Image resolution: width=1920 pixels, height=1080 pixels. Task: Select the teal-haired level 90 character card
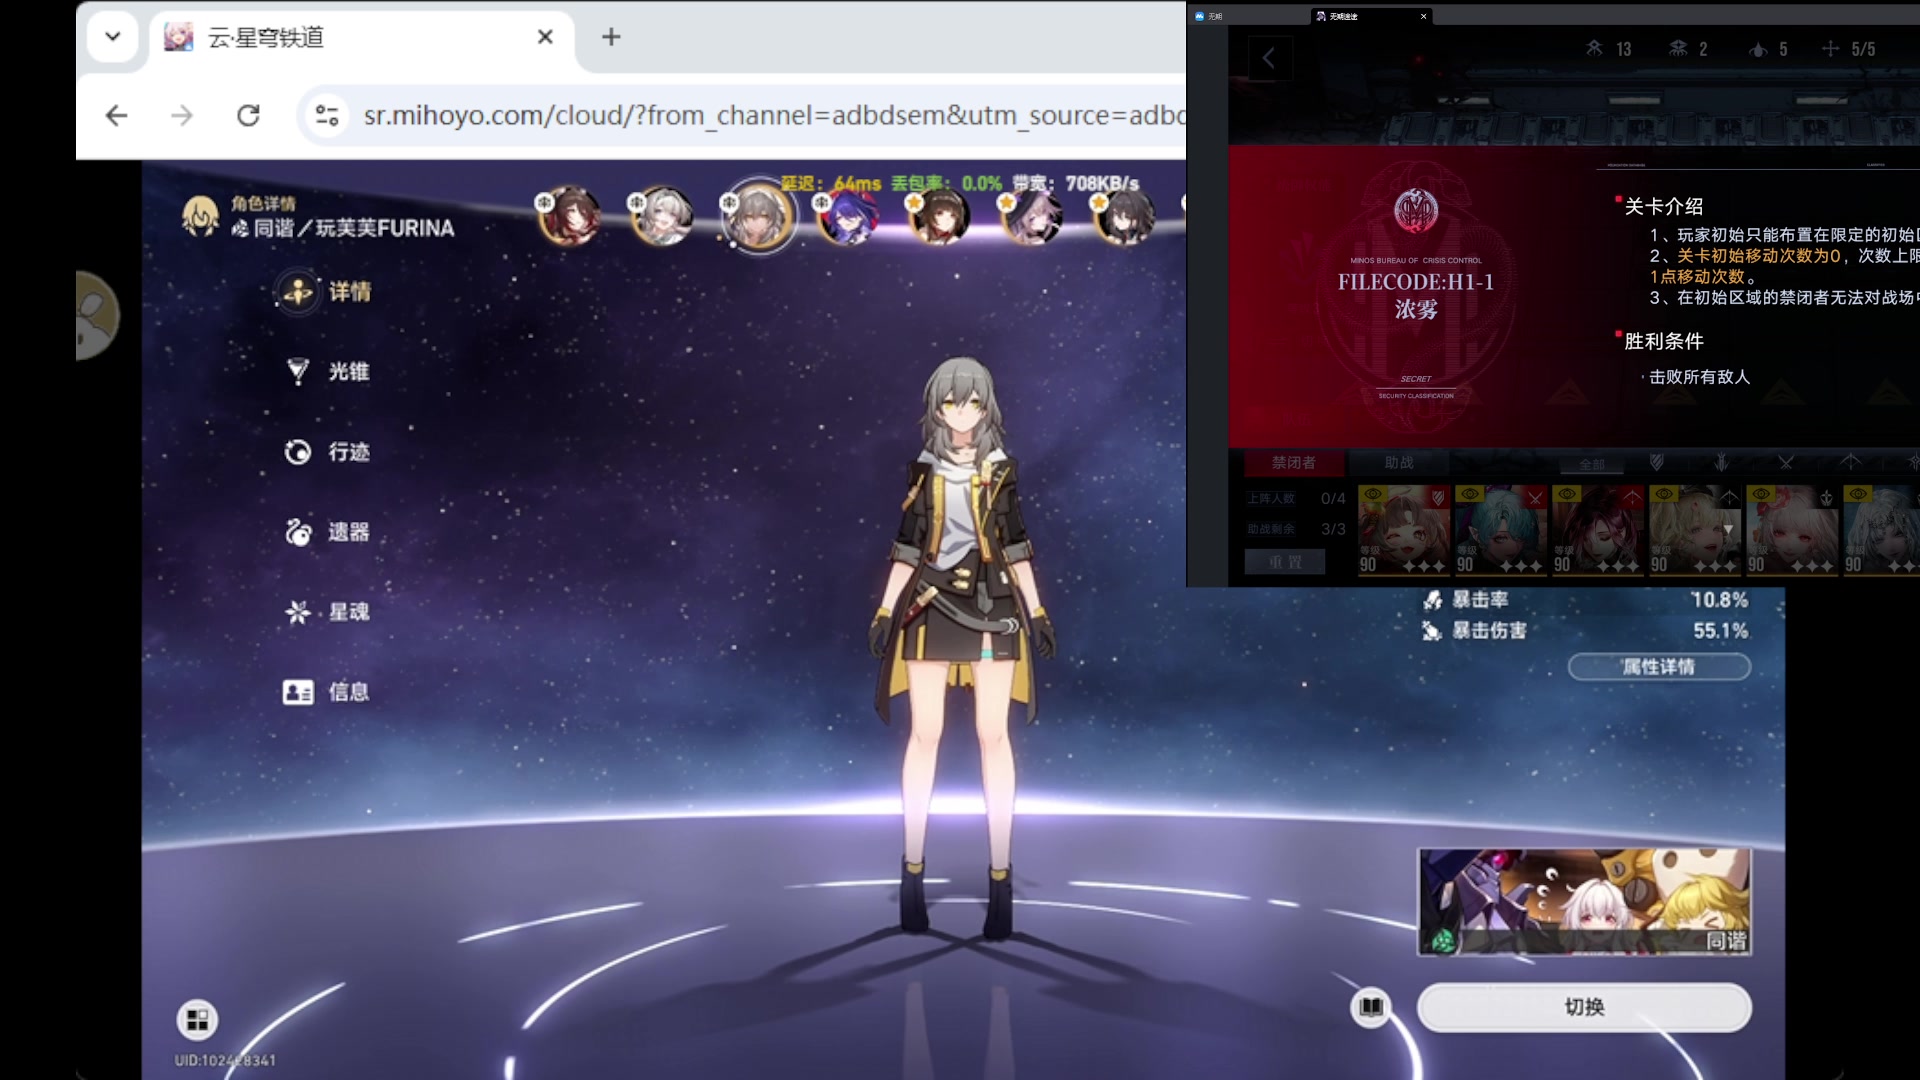pos(1502,530)
